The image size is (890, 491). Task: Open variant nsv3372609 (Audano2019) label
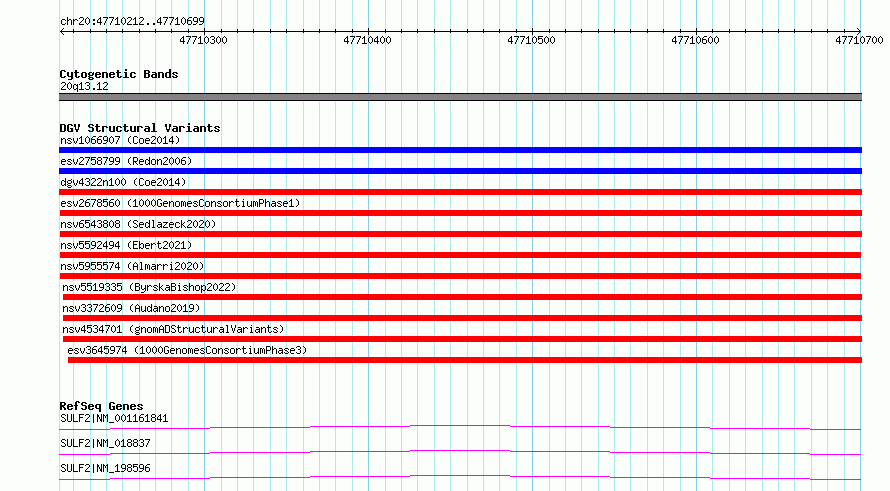(131, 308)
